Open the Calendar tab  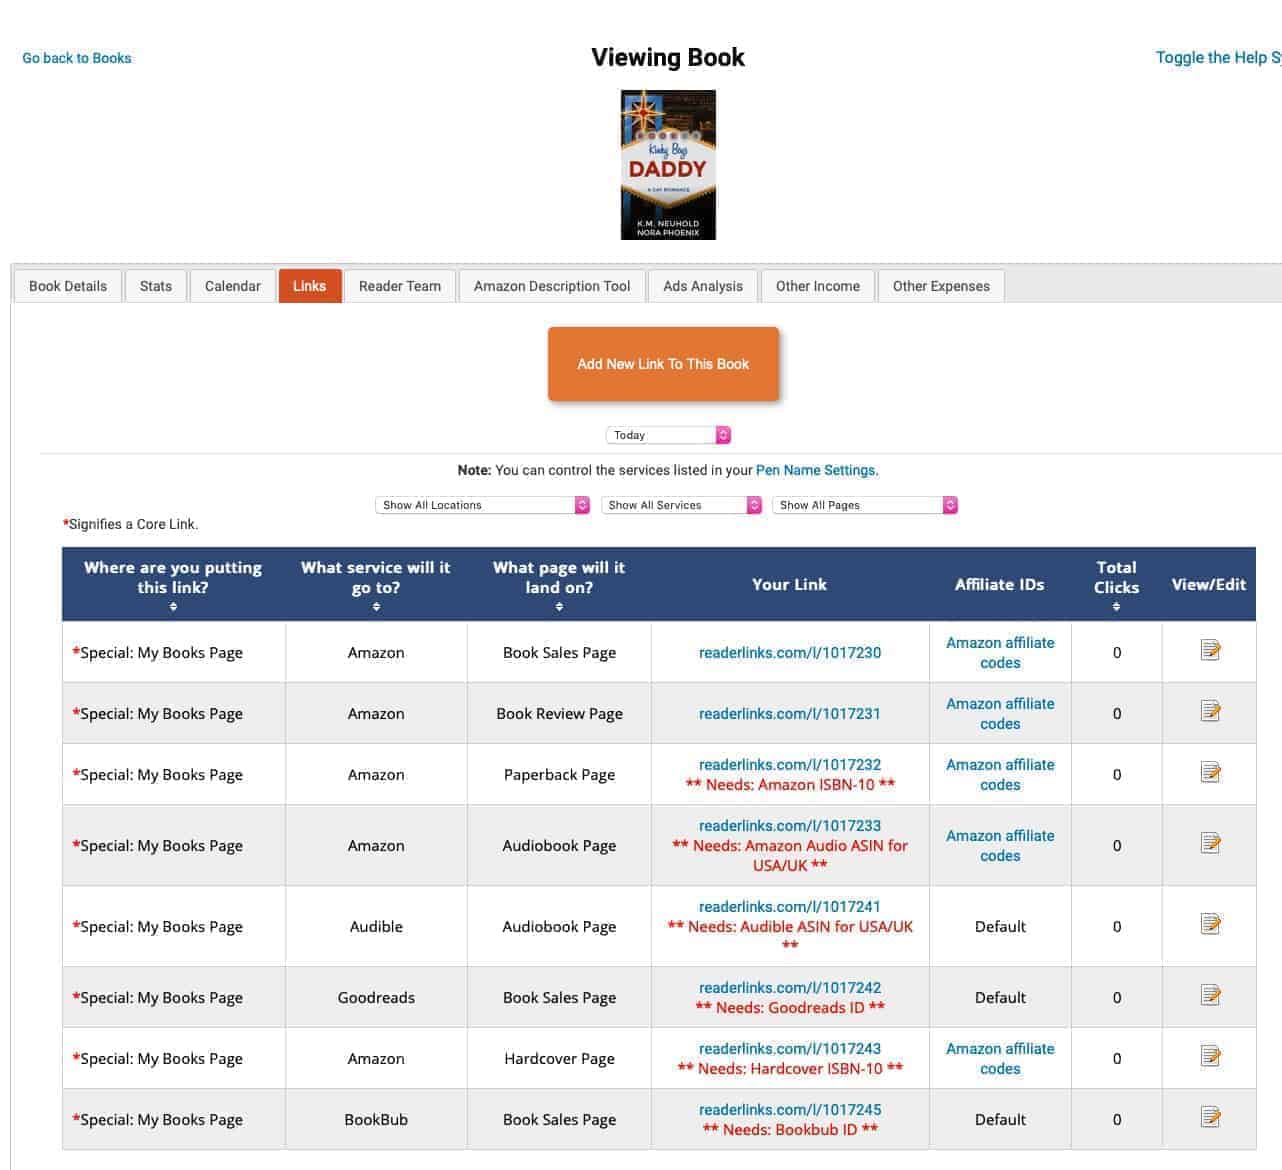click(x=233, y=286)
